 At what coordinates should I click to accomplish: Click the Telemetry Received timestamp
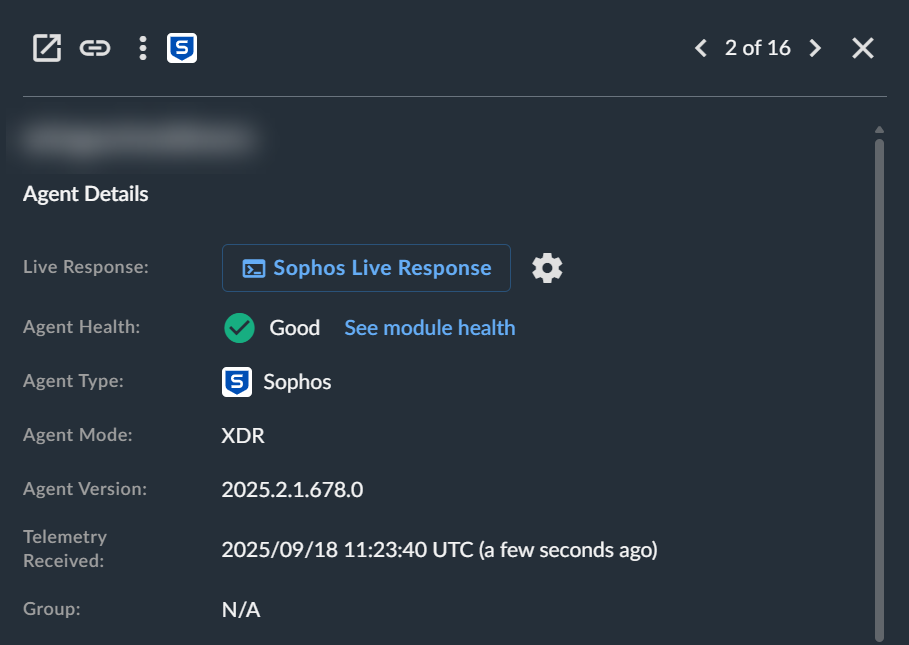439,550
